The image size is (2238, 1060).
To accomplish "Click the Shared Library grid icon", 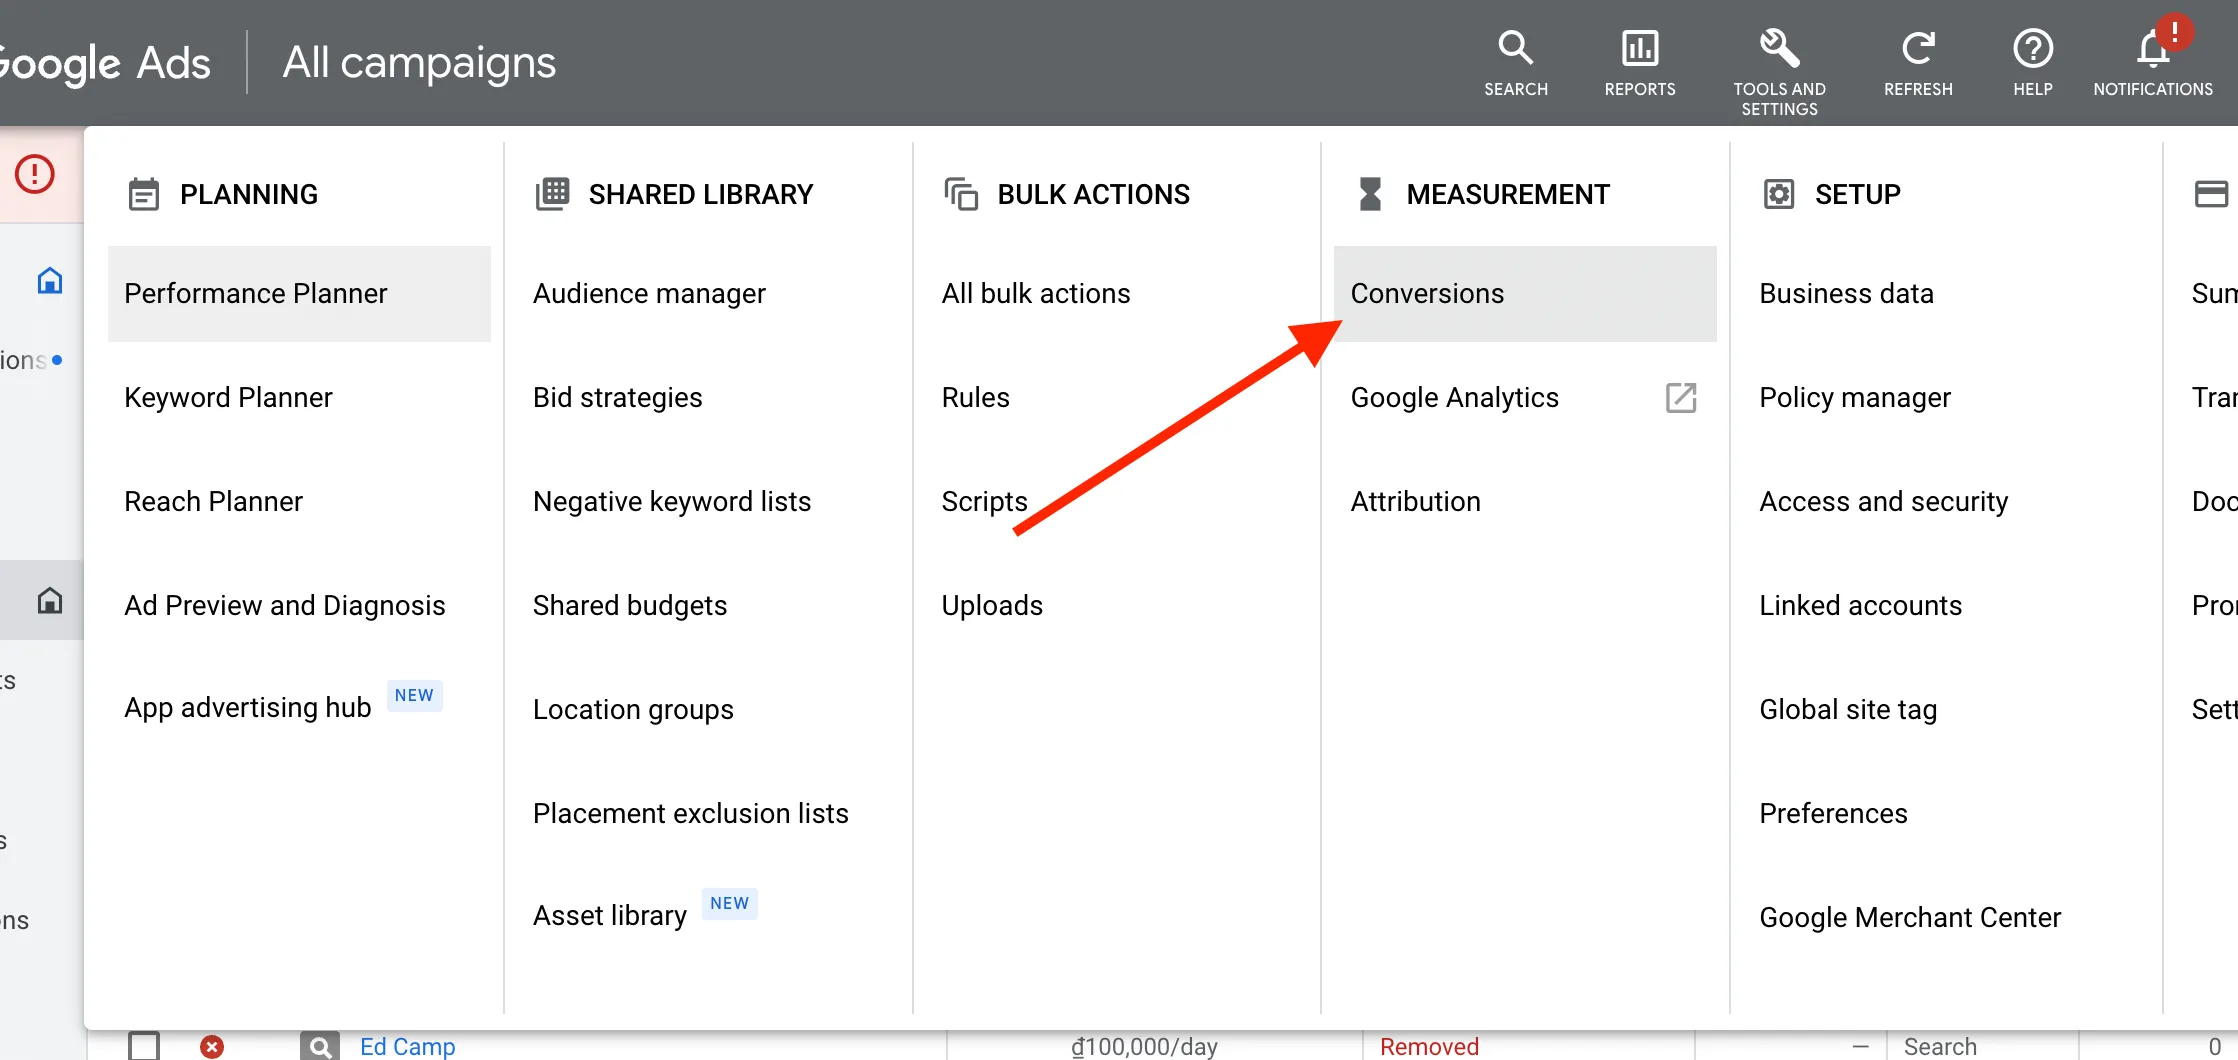I will point(552,193).
